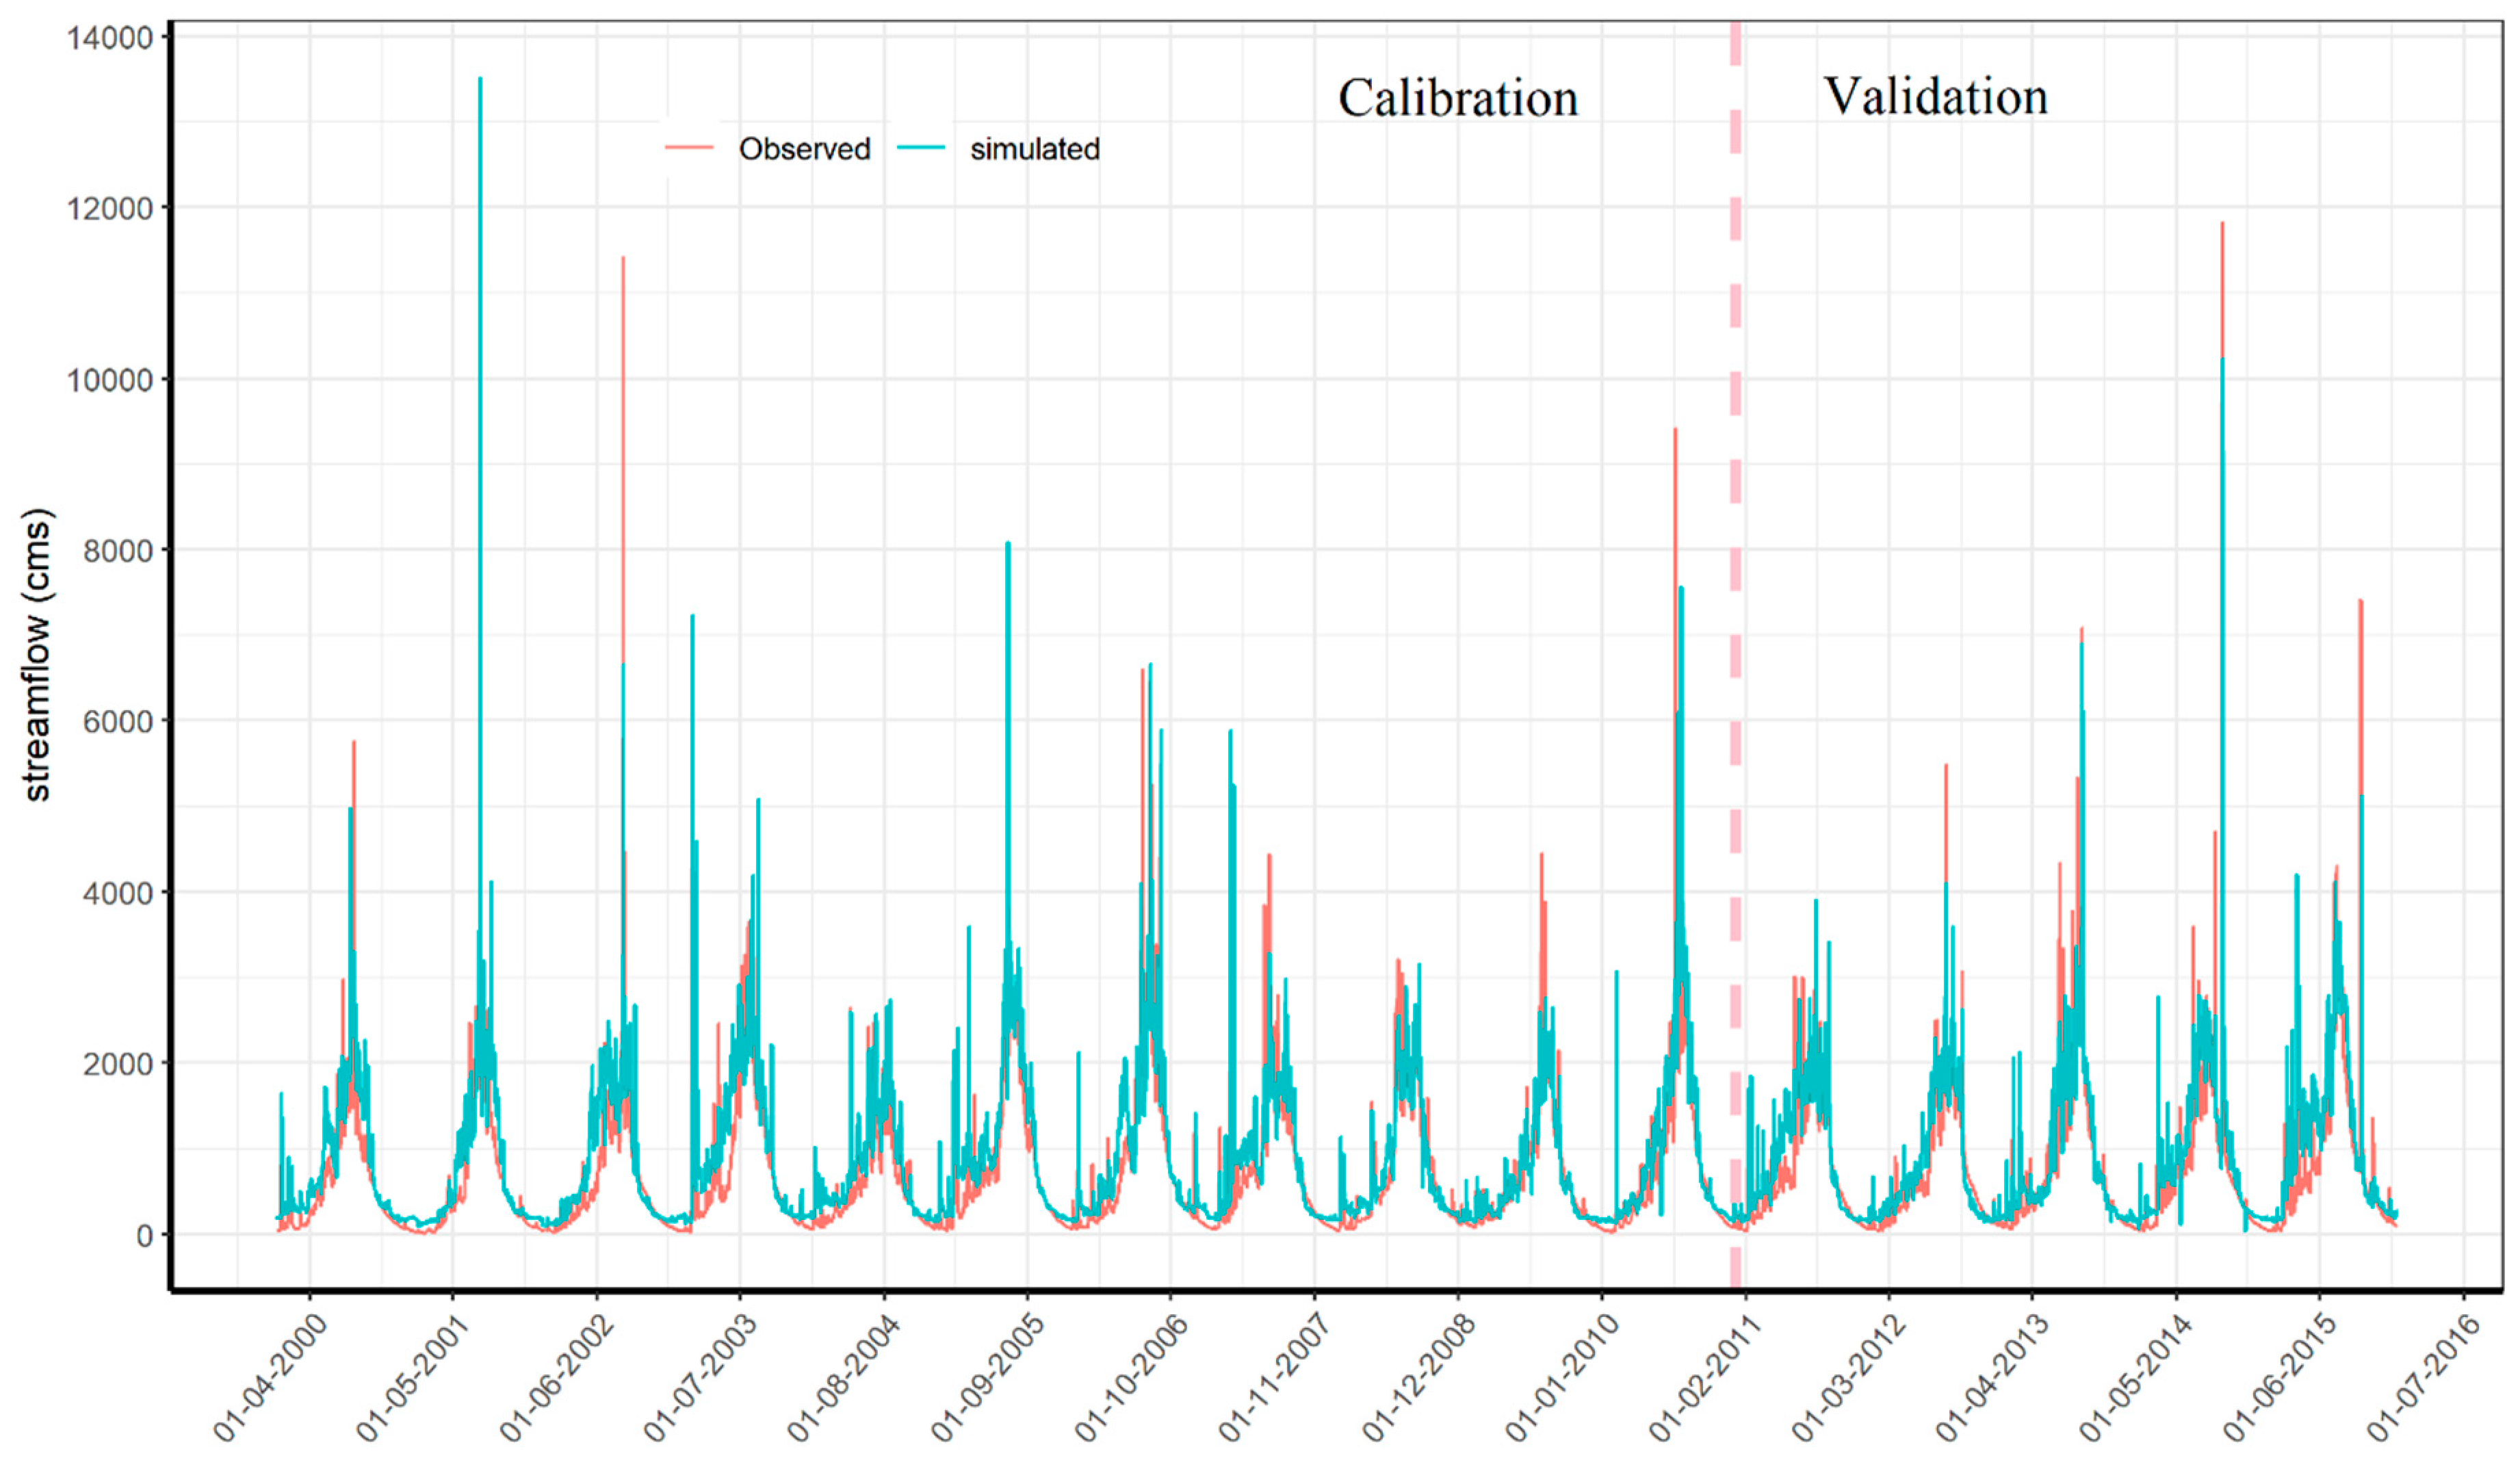Click the 4000 y-axis tick label
Viewport: 2520px width, 1460px height.
[117, 893]
